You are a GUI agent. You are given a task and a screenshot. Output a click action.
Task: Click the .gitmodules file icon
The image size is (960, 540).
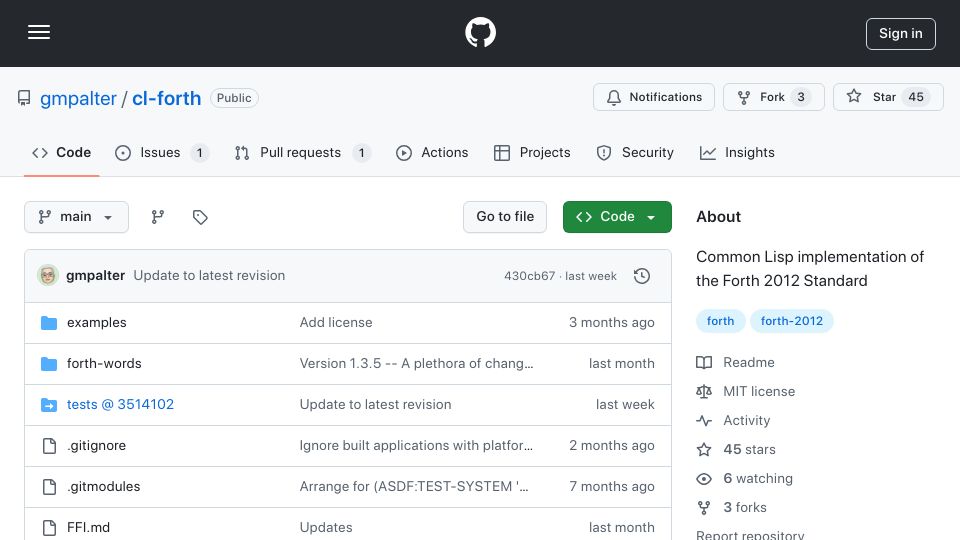(x=49, y=487)
